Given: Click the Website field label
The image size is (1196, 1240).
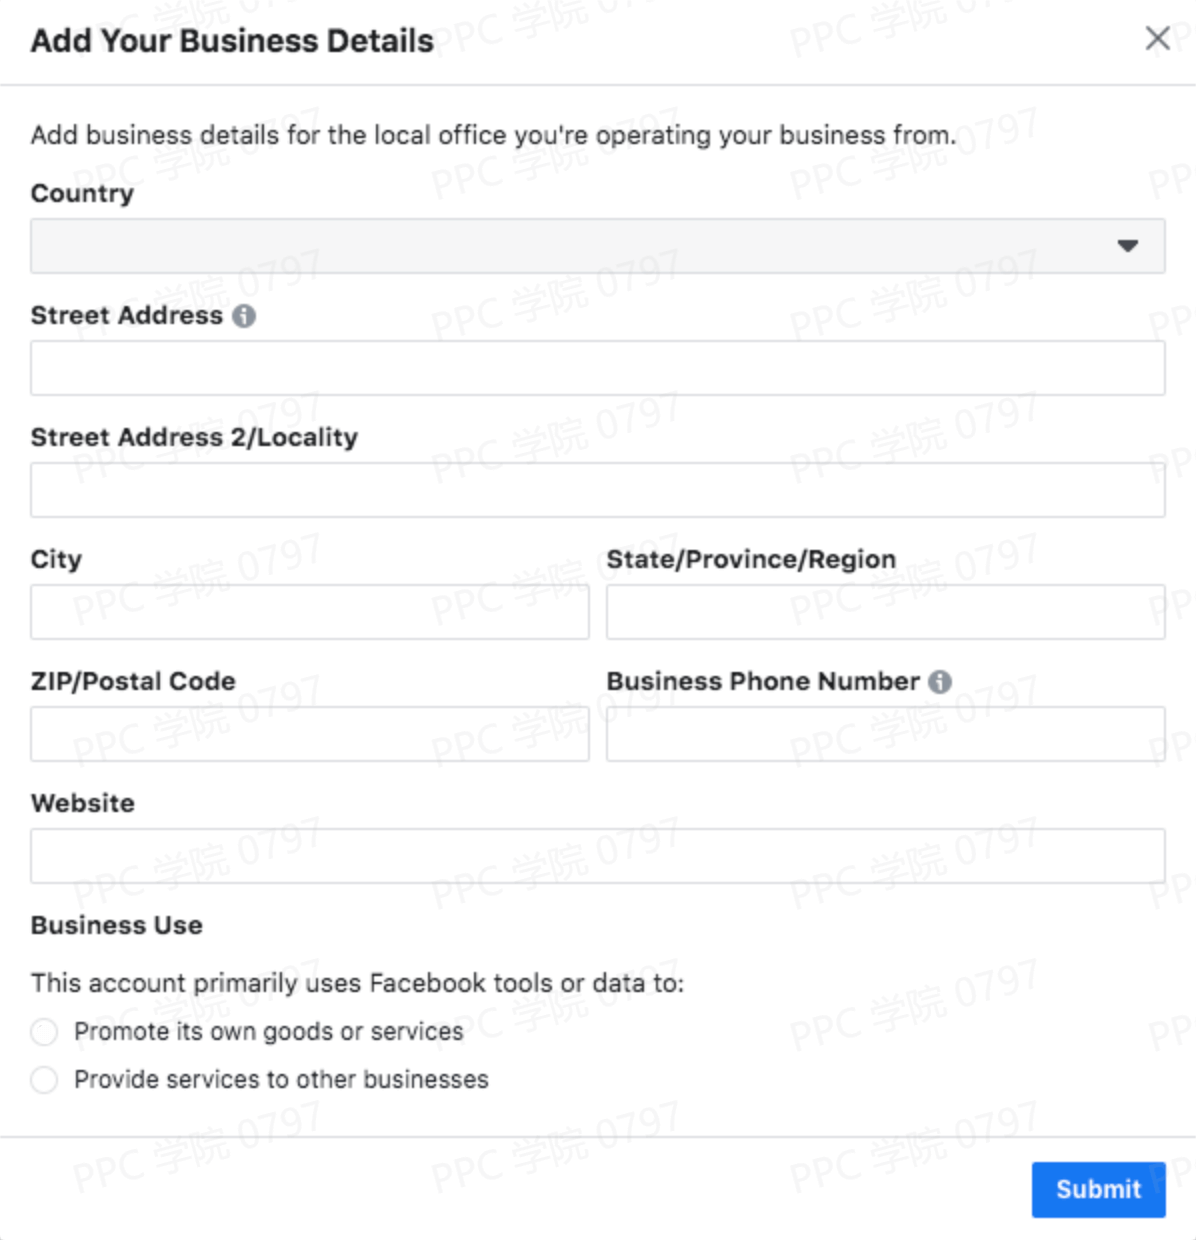Looking at the screenshot, I should point(83,804).
